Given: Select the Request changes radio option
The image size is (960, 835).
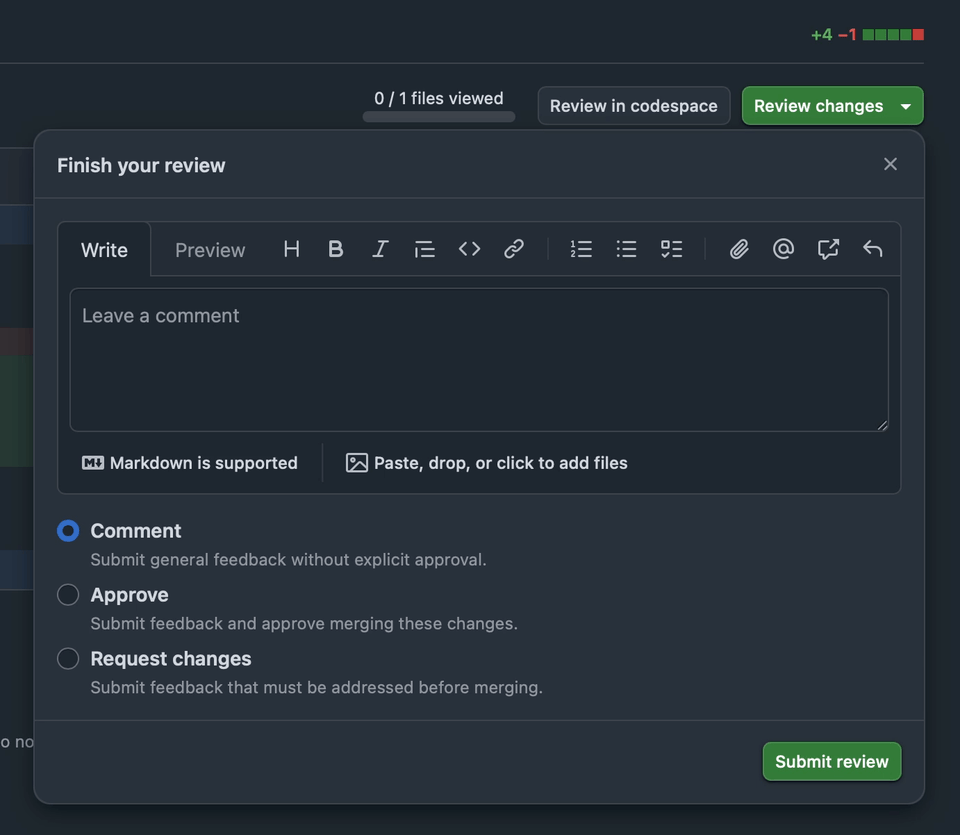Looking at the screenshot, I should [x=68, y=659].
